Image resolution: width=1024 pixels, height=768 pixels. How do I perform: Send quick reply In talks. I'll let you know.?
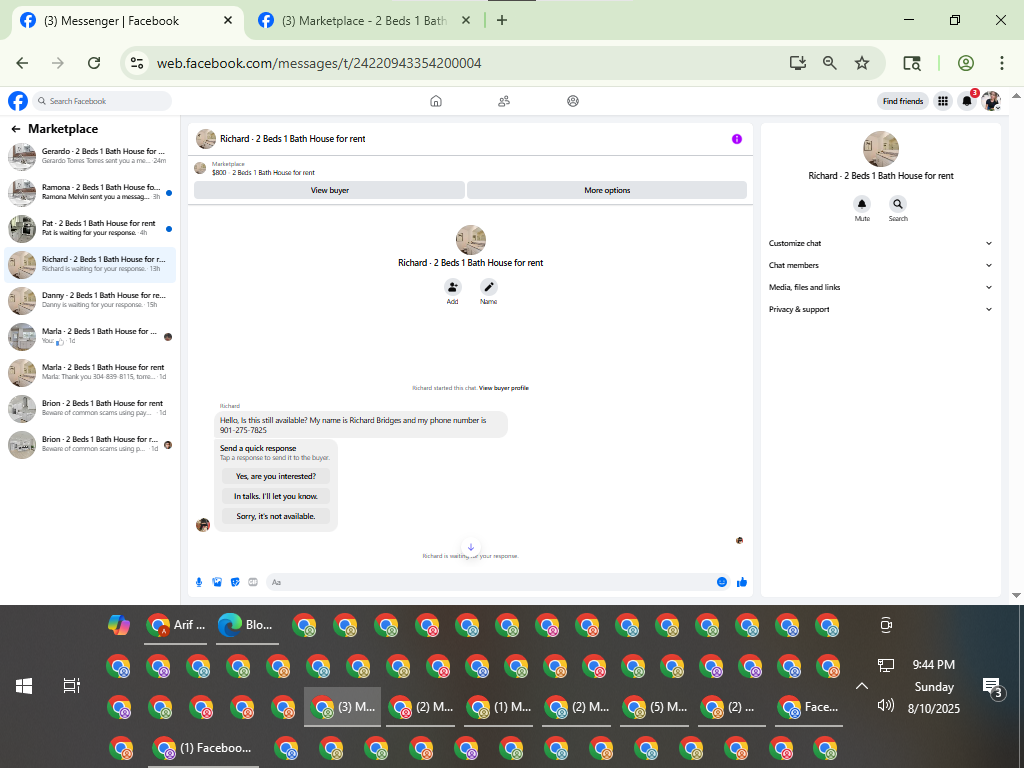click(276, 496)
